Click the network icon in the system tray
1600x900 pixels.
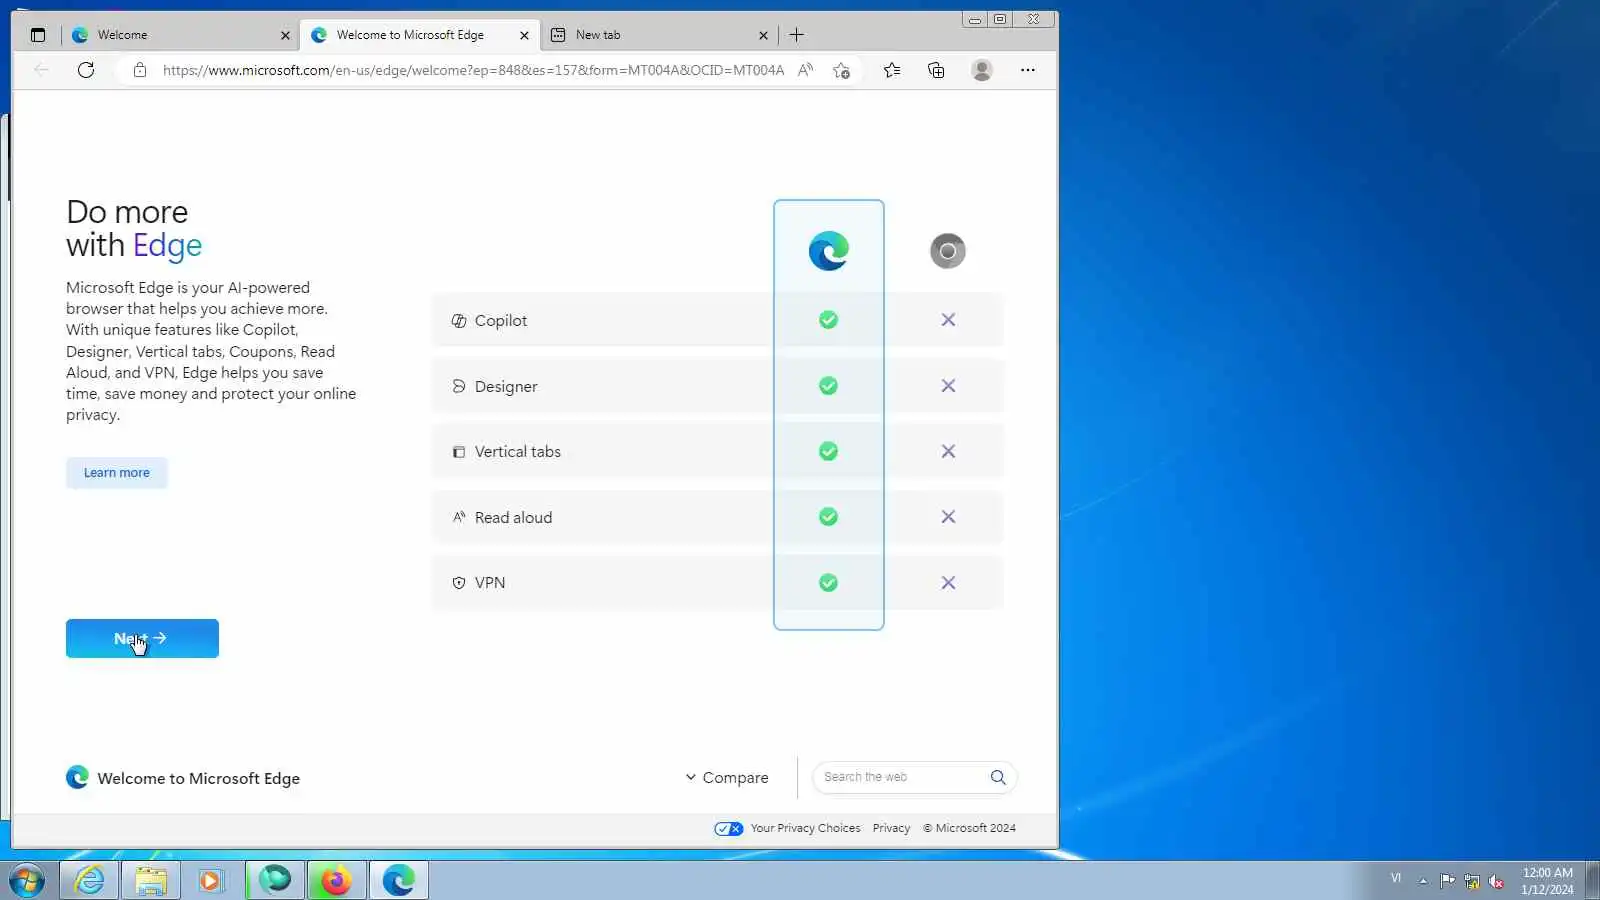pos(1472,881)
